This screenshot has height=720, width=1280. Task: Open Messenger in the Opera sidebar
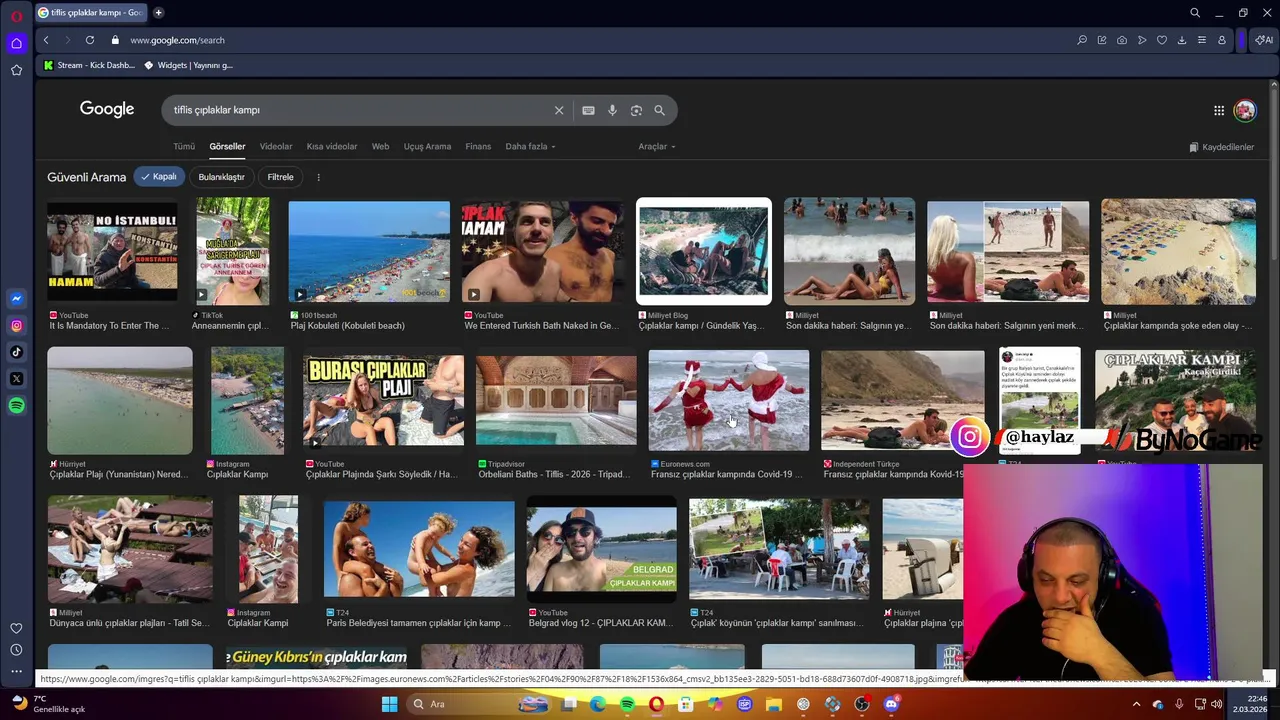[16, 298]
